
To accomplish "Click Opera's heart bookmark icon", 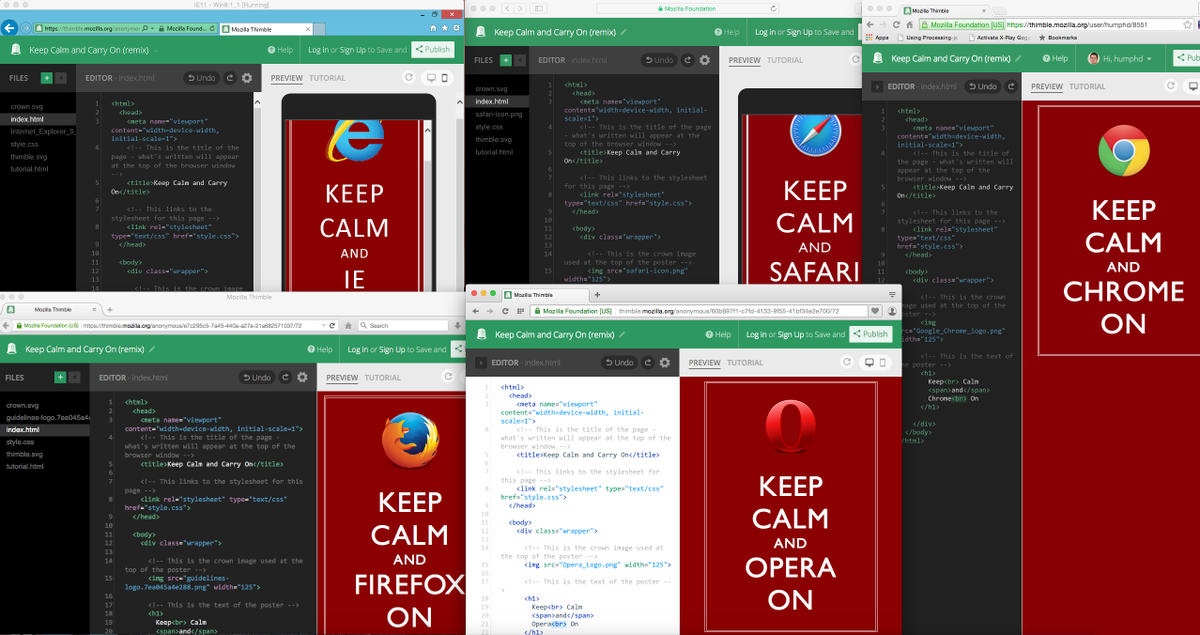I will tap(875, 311).
